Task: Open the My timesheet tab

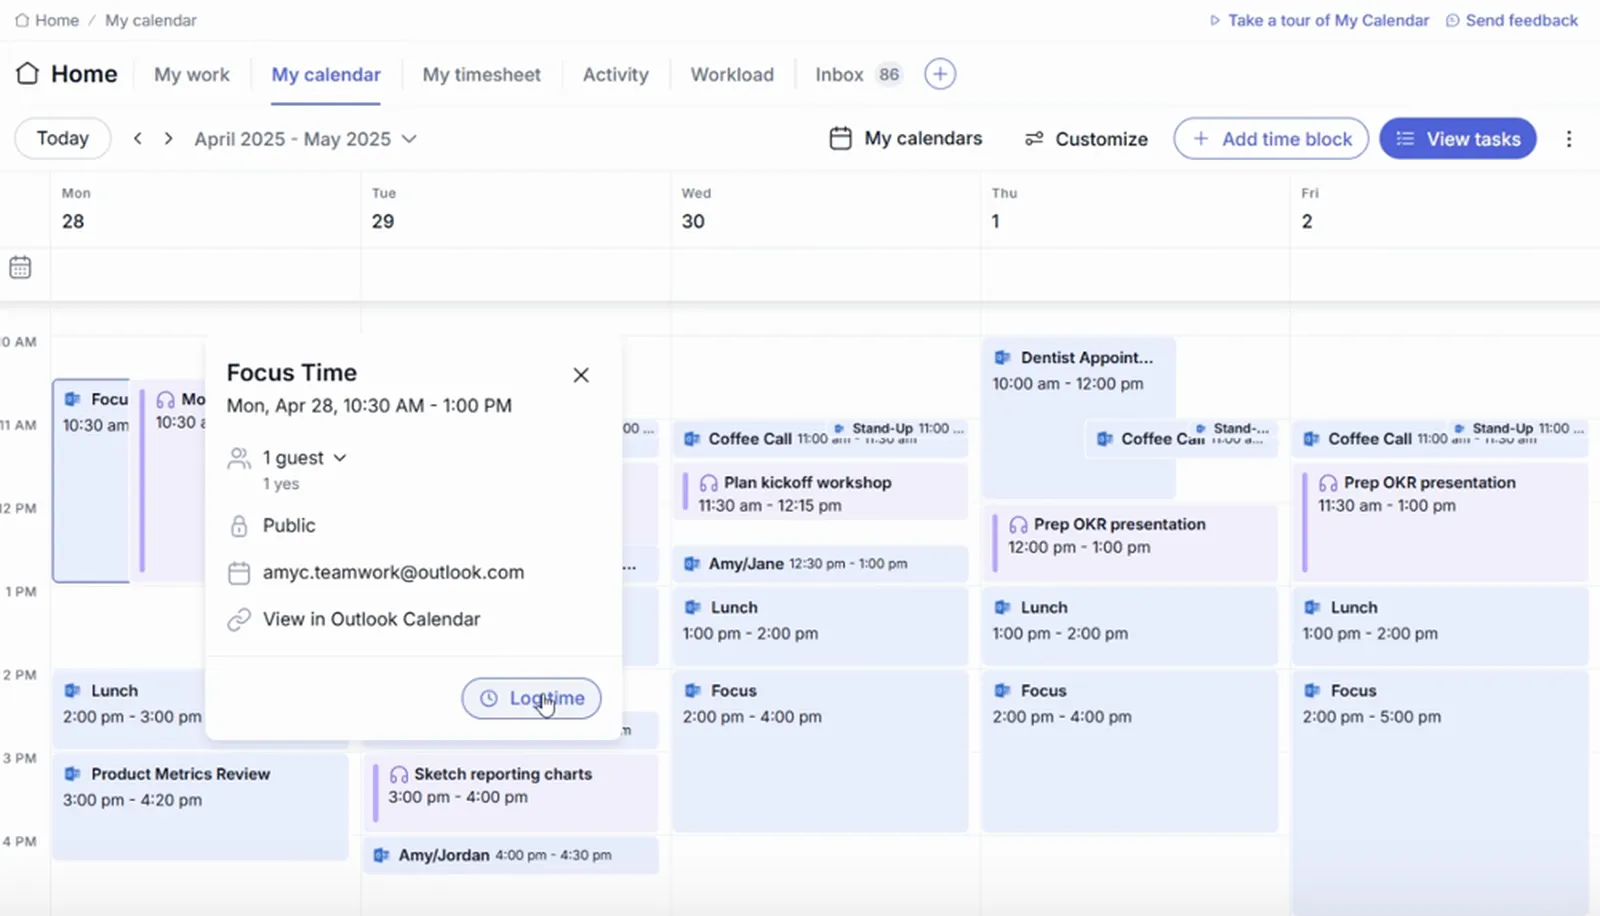Action: 481,75
